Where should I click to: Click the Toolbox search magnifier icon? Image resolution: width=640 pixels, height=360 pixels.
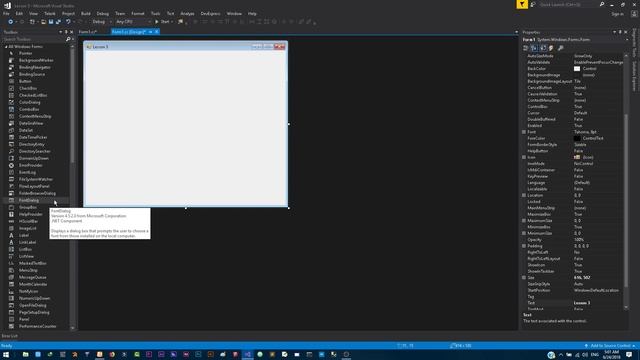coord(68,39)
